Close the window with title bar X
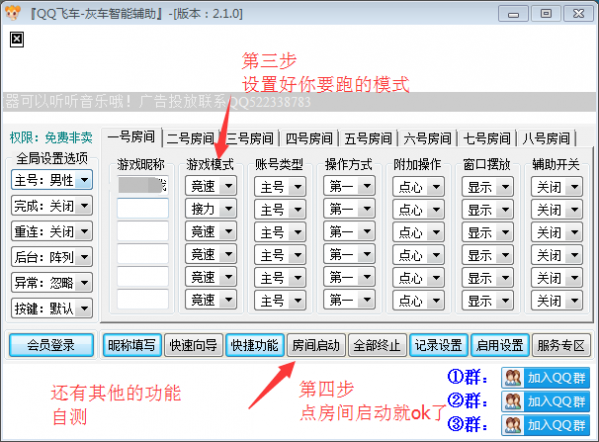 pyautogui.click(x=579, y=14)
